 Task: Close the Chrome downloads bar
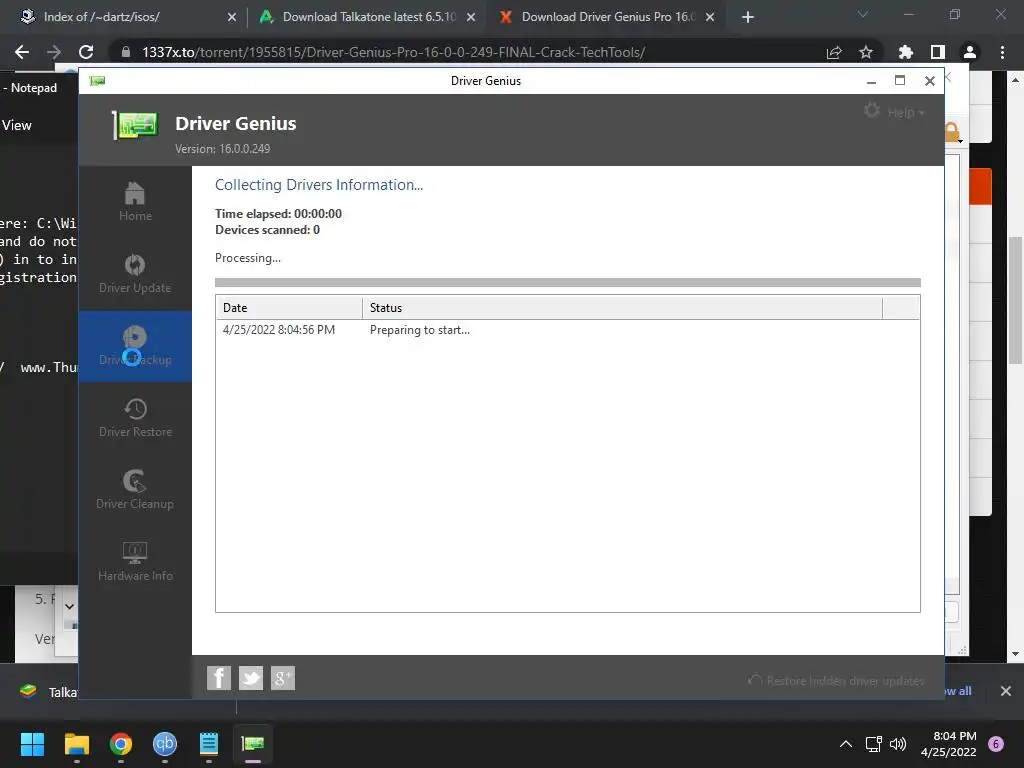1006,691
